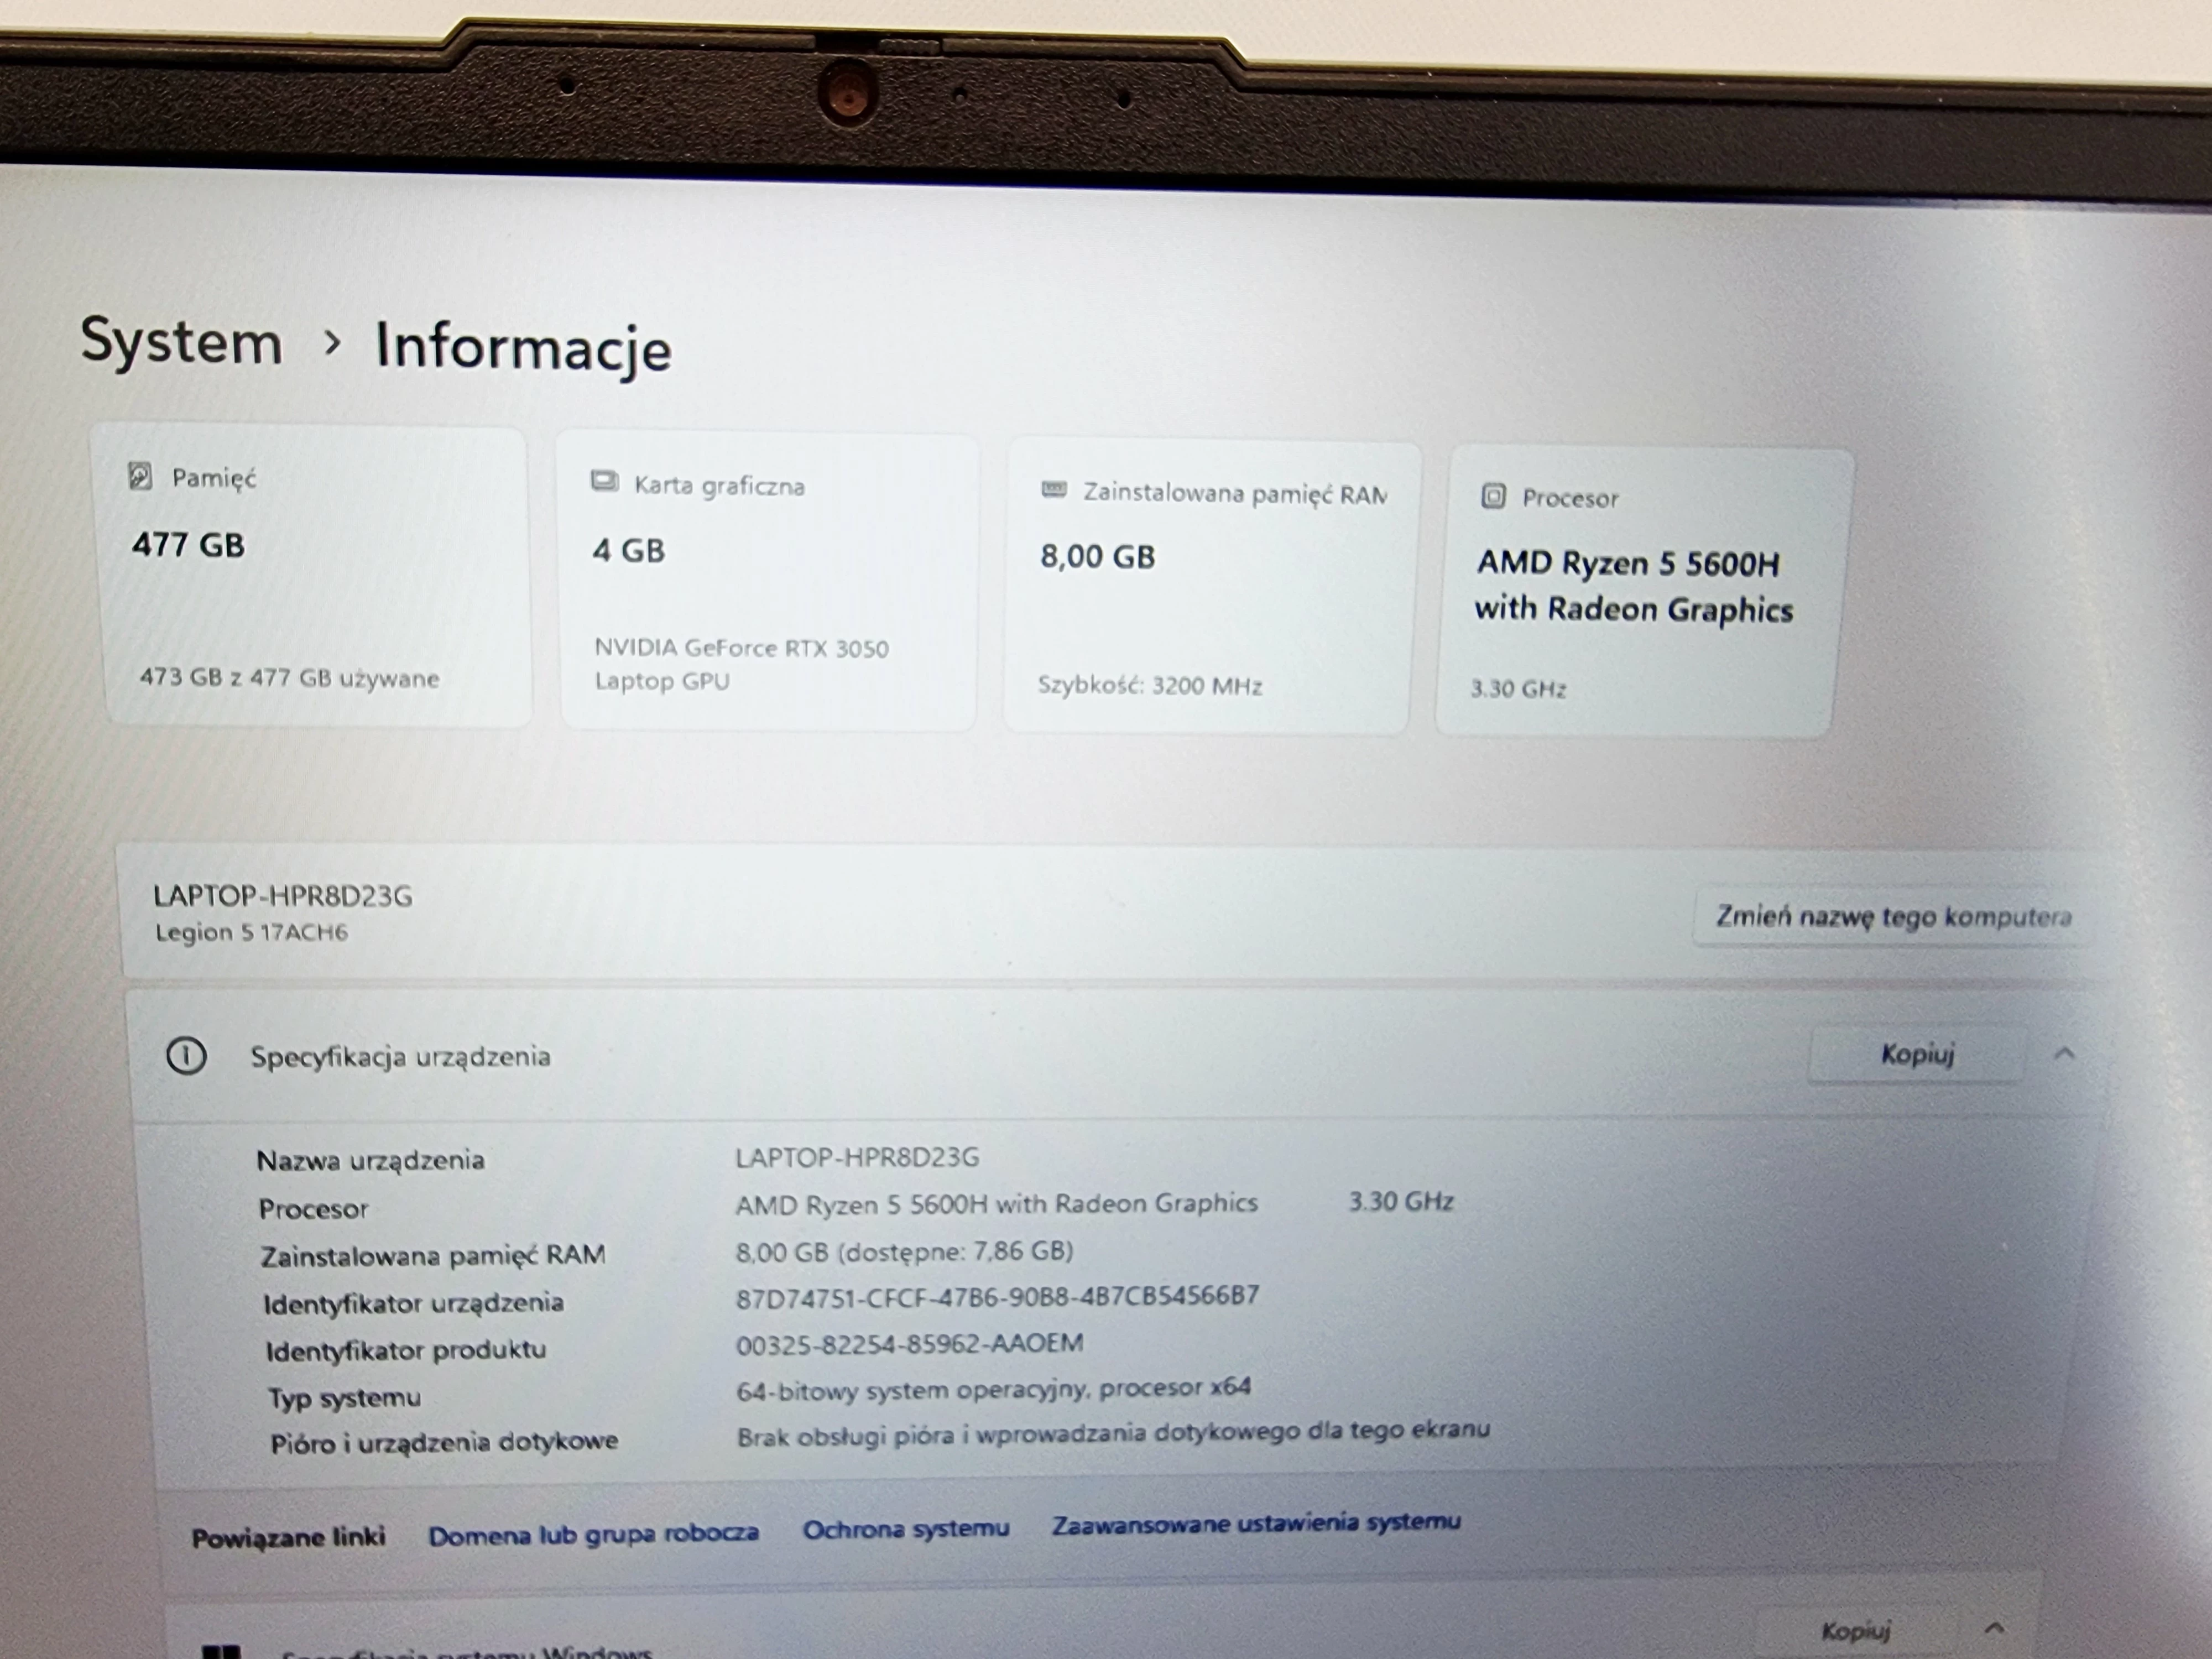This screenshot has height=1659, width=2212.
Task: Open Ochrona systemu link
Action: [x=905, y=1529]
